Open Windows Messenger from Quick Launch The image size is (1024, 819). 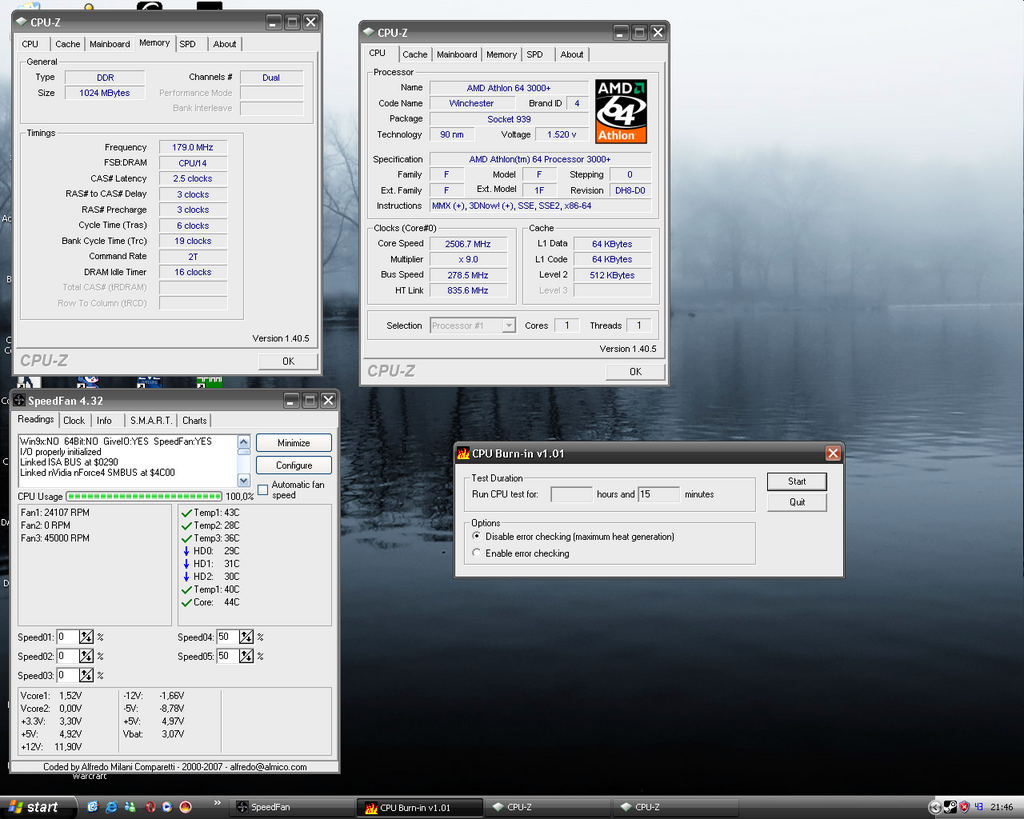(x=130, y=807)
